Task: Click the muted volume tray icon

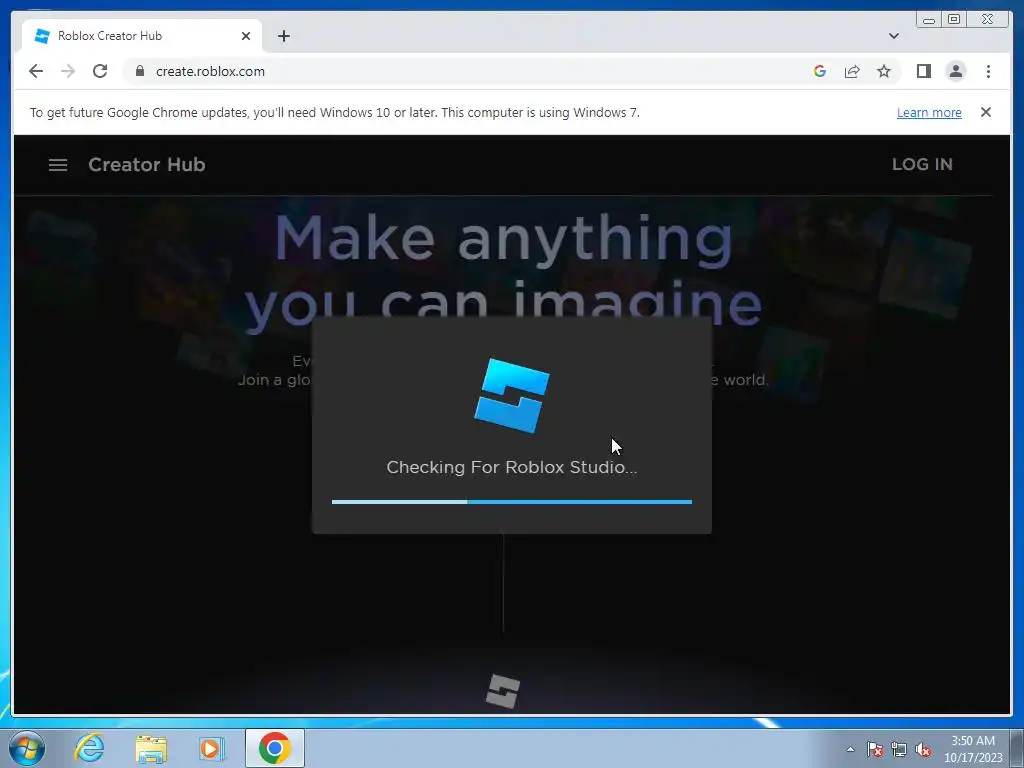Action: click(x=923, y=750)
